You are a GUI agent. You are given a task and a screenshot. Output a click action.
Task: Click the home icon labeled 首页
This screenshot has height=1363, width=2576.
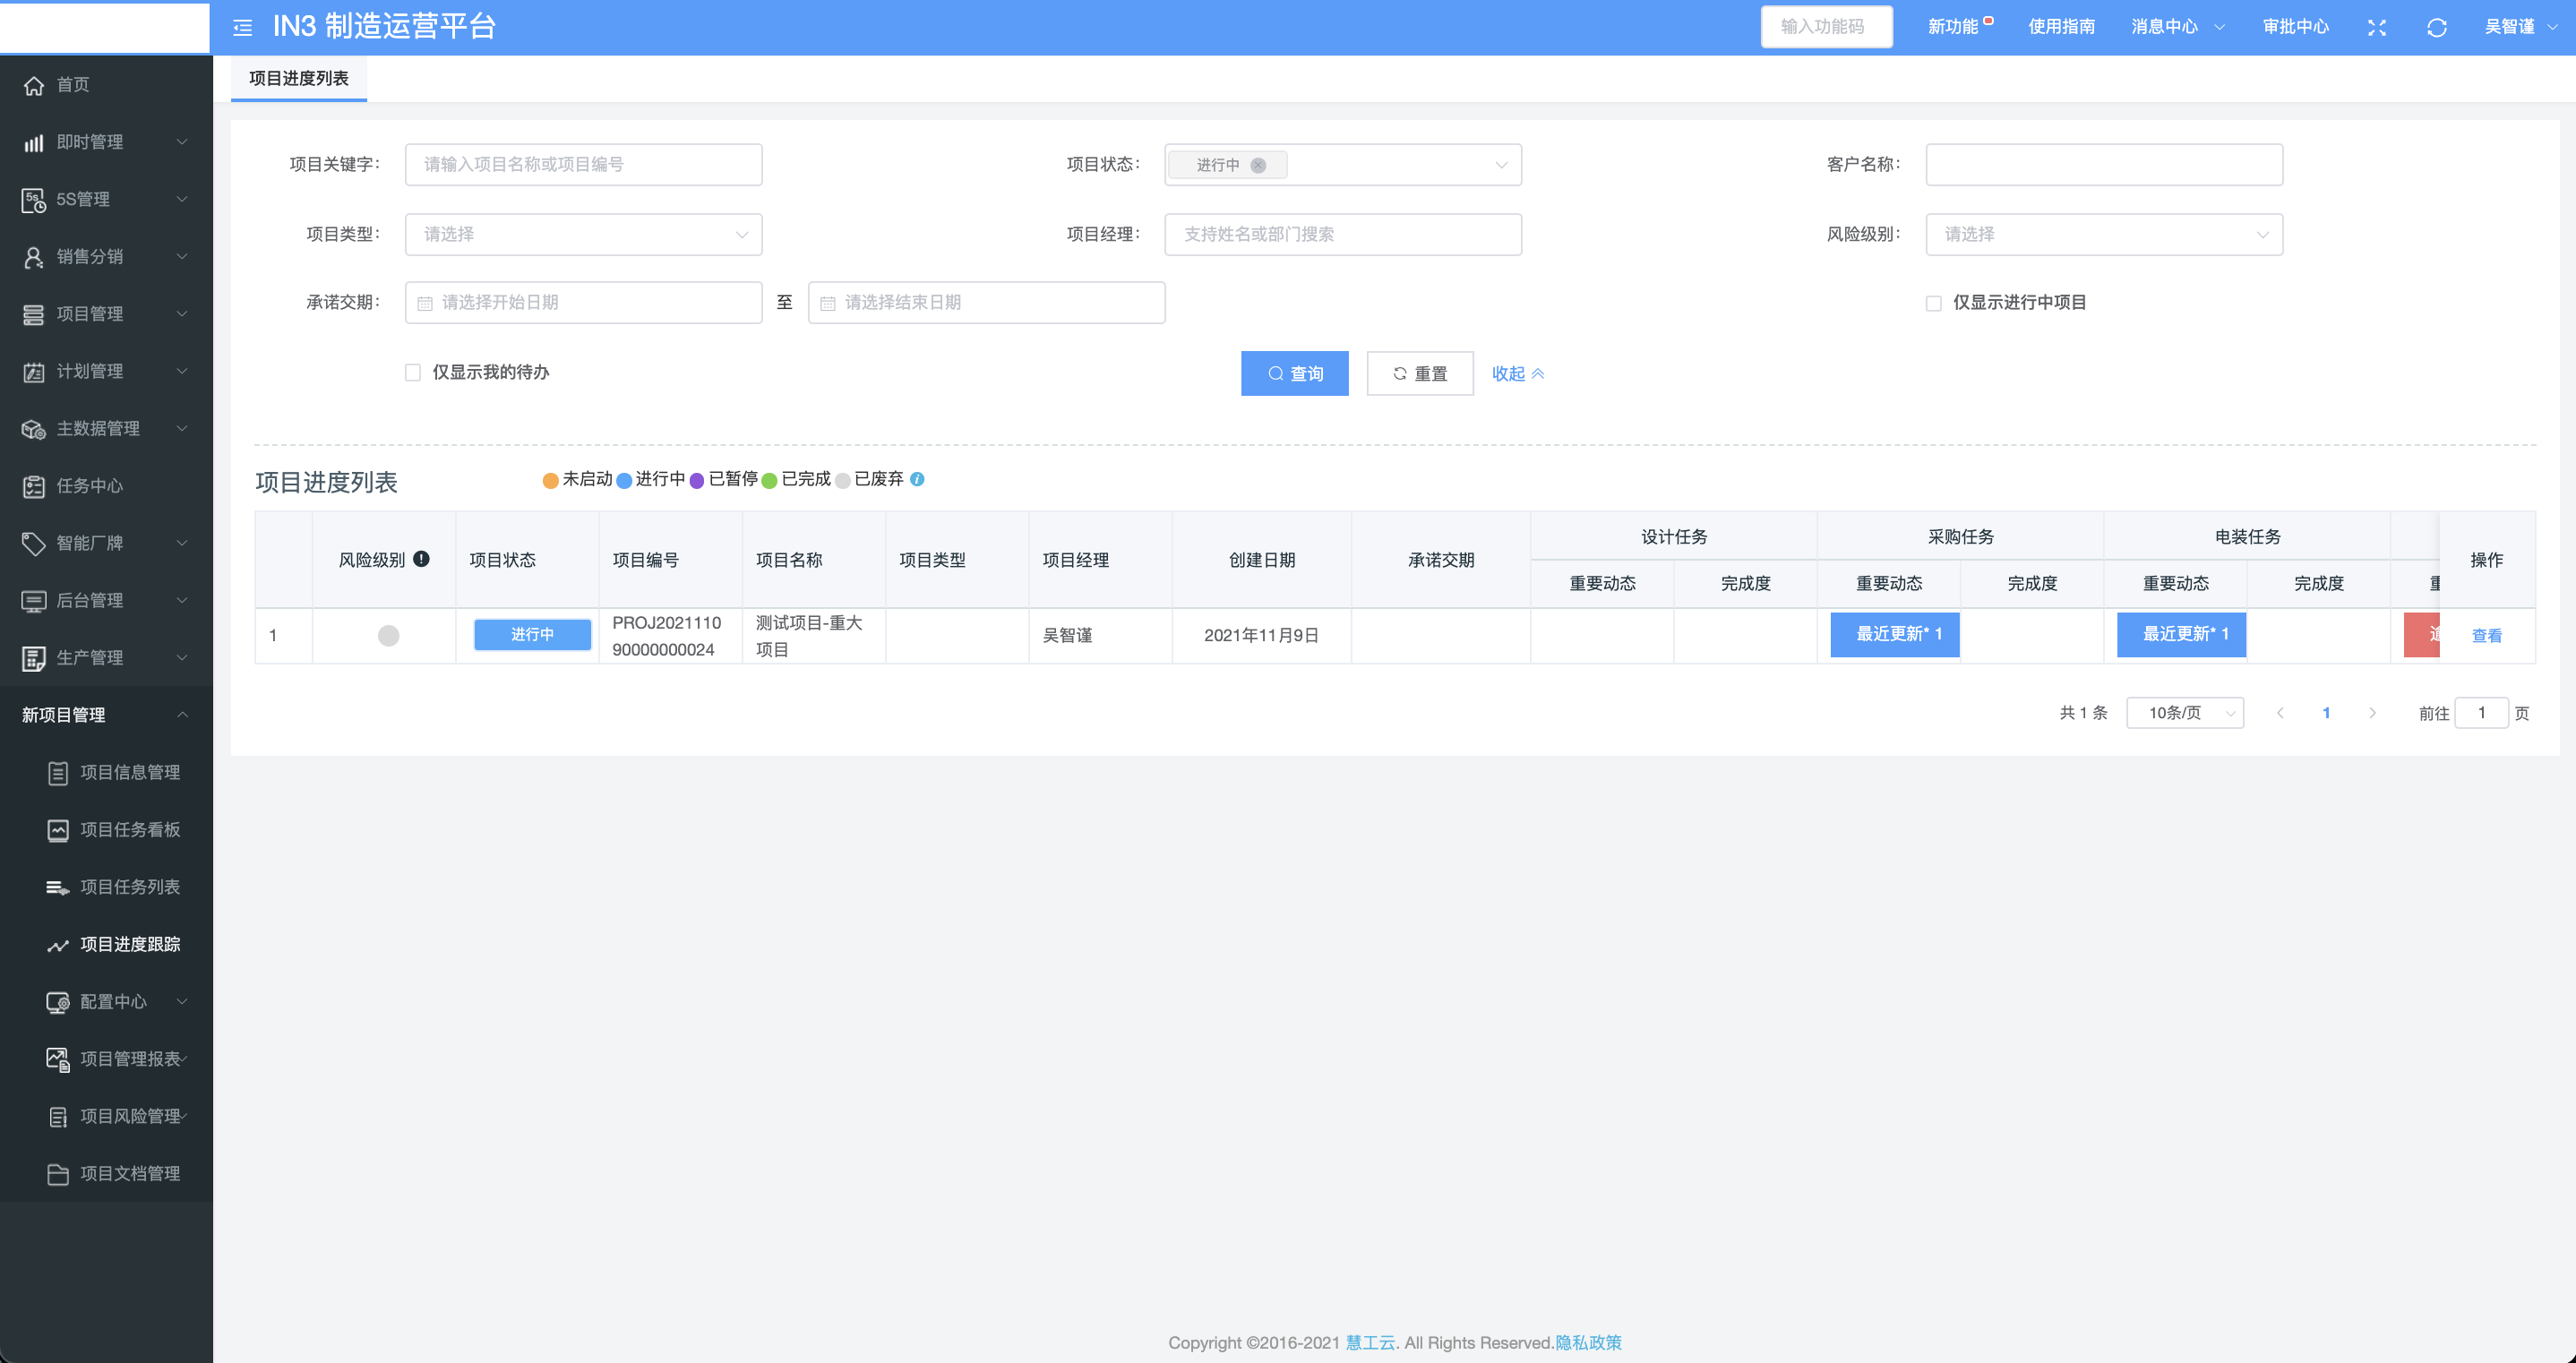tap(34, 85)
